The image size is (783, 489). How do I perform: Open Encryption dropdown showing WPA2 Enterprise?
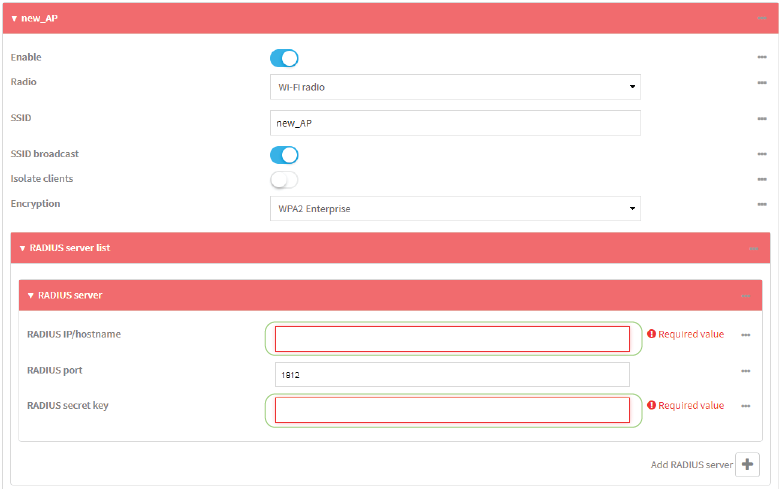[x=455, y=208]
